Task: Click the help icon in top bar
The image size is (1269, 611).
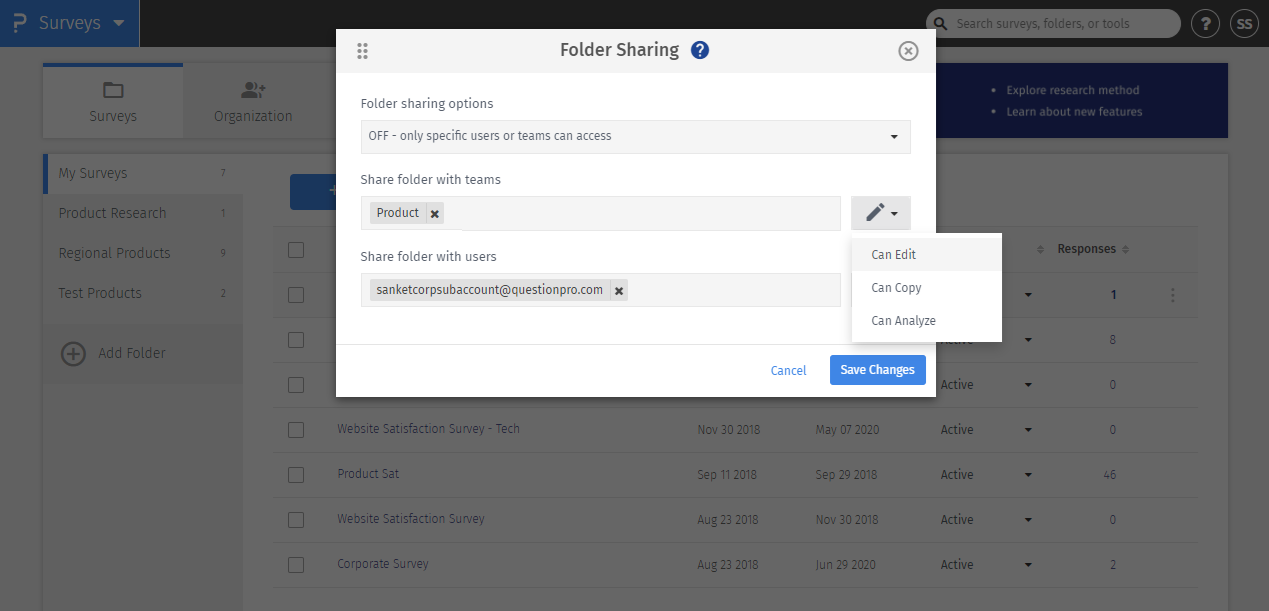Action: 1206,23
